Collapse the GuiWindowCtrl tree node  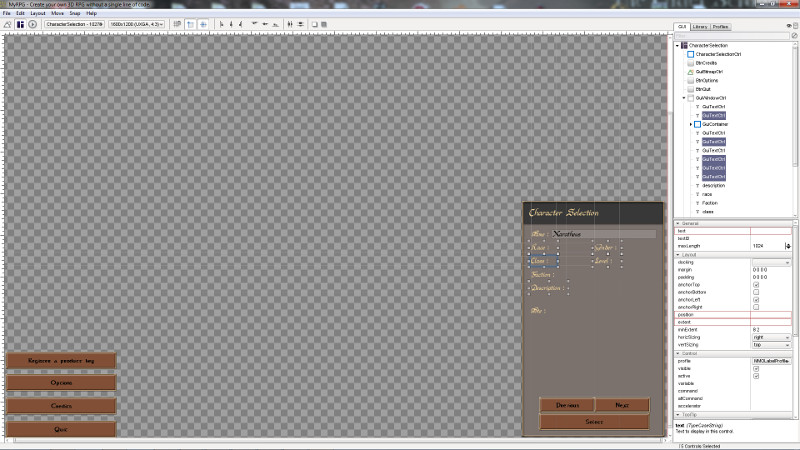pyautogui.click(x=684, y=98)
